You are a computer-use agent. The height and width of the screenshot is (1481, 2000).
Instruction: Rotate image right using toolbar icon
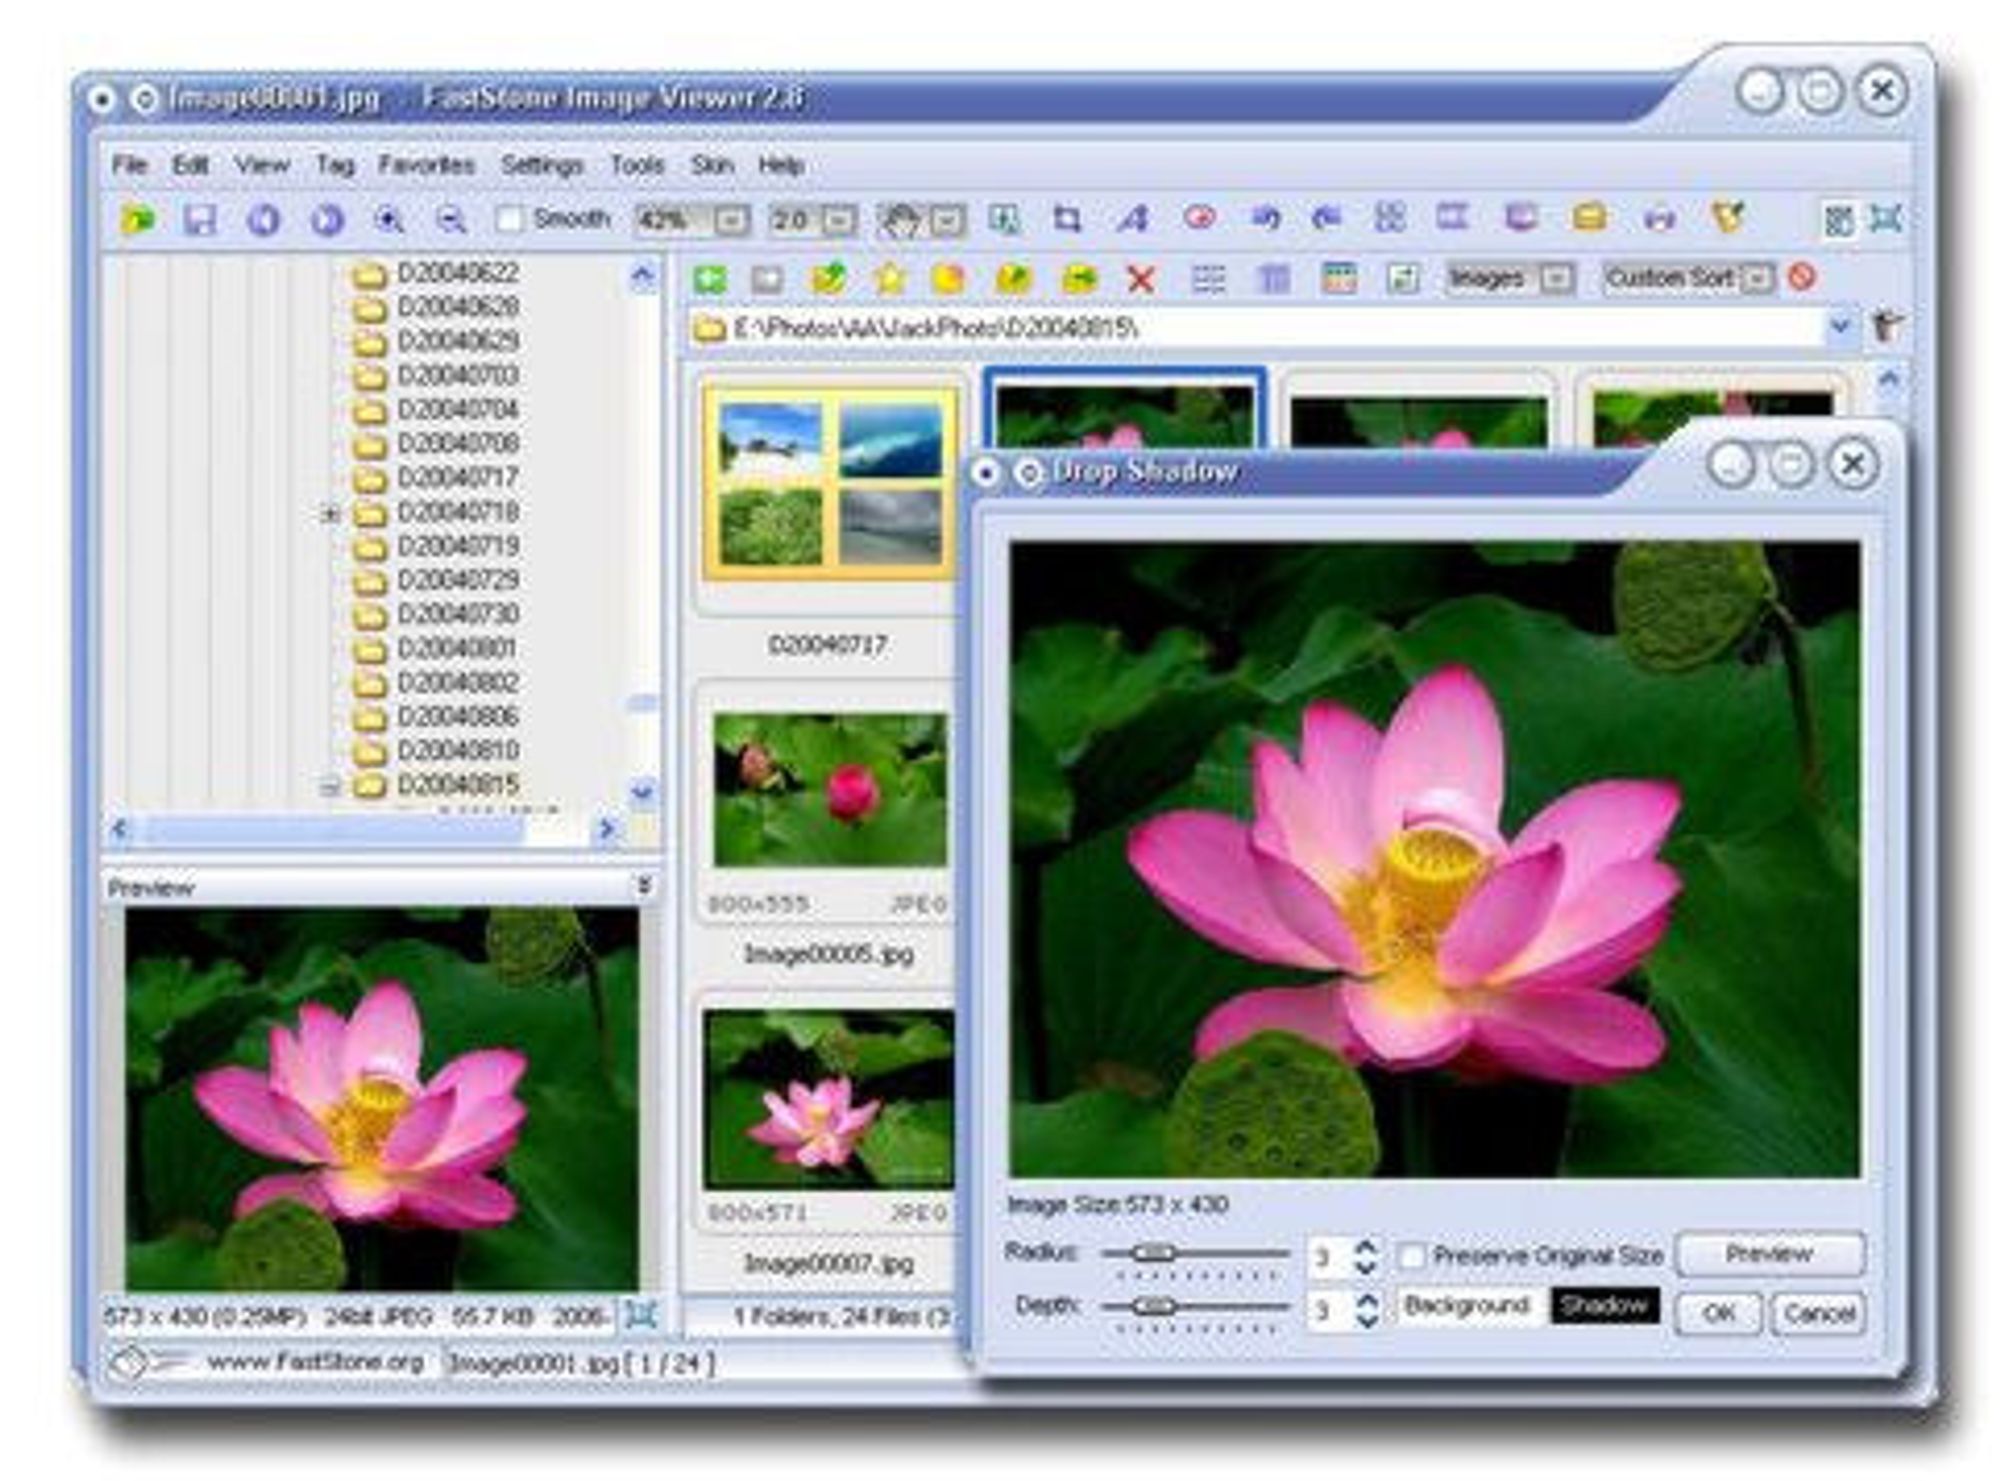[x=1327, y=217]
